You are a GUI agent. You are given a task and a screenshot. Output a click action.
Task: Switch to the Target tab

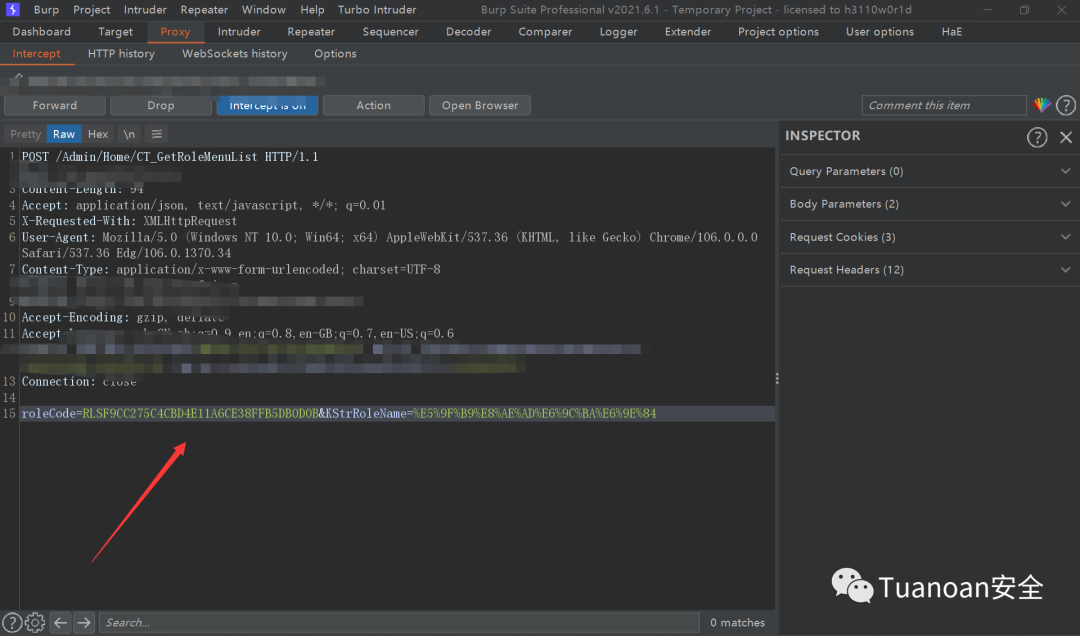pyautogui.click(x=115, y=32)
